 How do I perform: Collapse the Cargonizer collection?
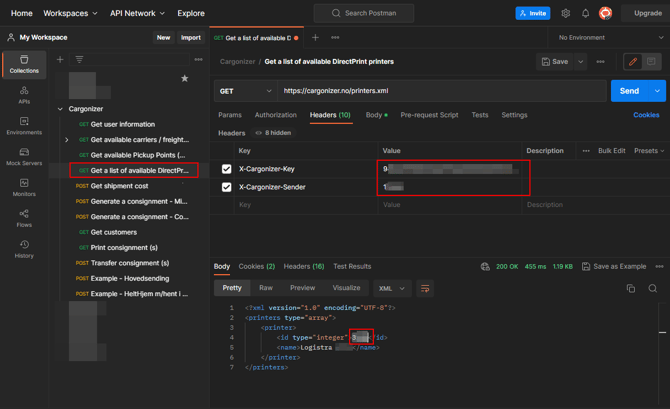(x=60, y=109)
